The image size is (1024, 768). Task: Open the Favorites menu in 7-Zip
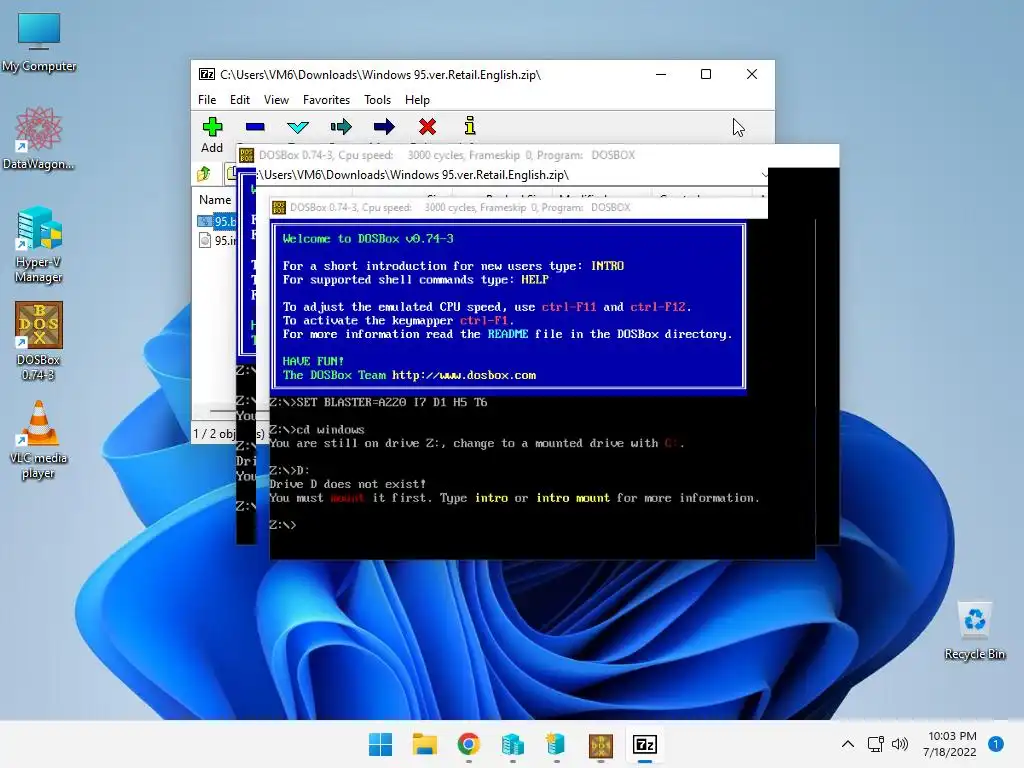point(327,100)
